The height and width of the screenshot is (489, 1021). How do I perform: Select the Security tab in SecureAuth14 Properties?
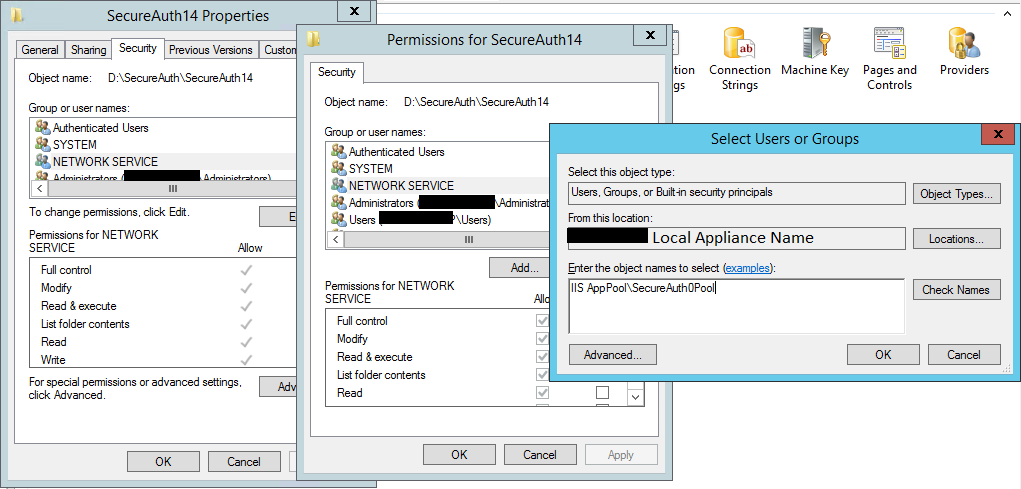click(137, 48)
